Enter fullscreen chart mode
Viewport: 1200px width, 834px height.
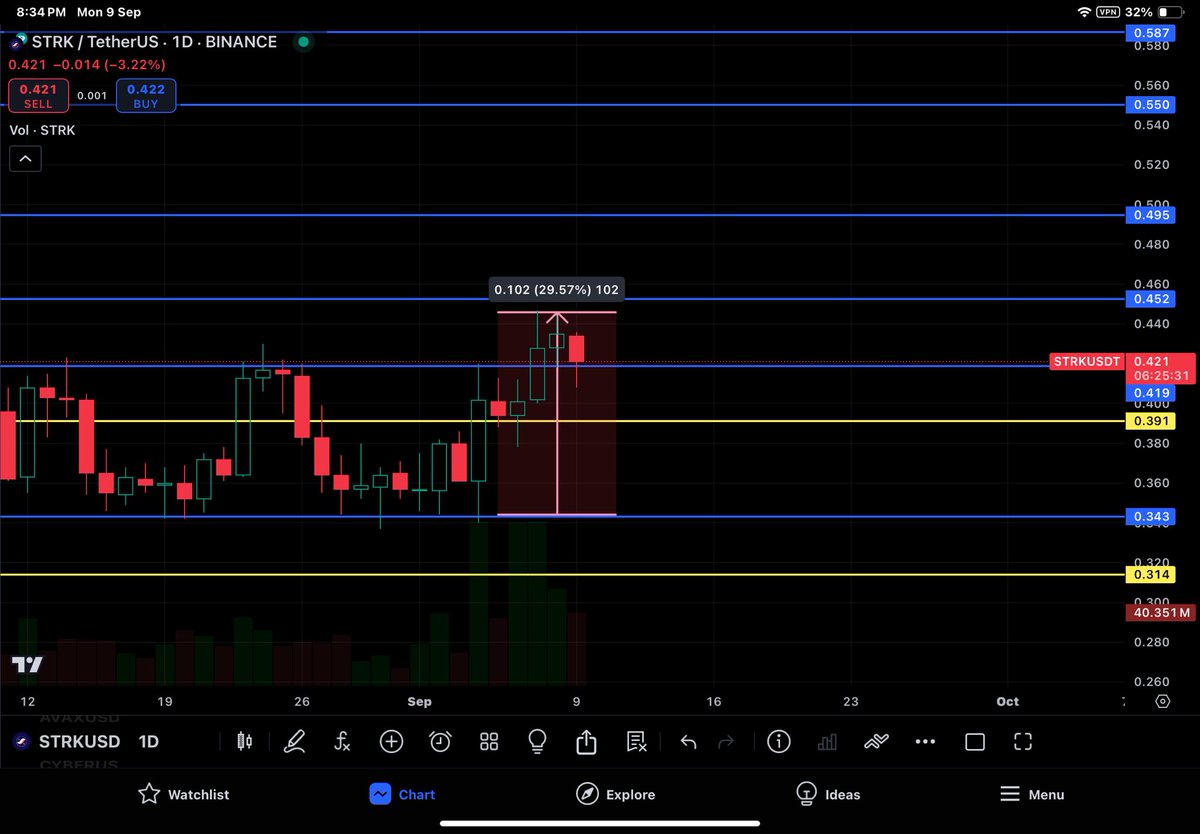coord(1023,741)
